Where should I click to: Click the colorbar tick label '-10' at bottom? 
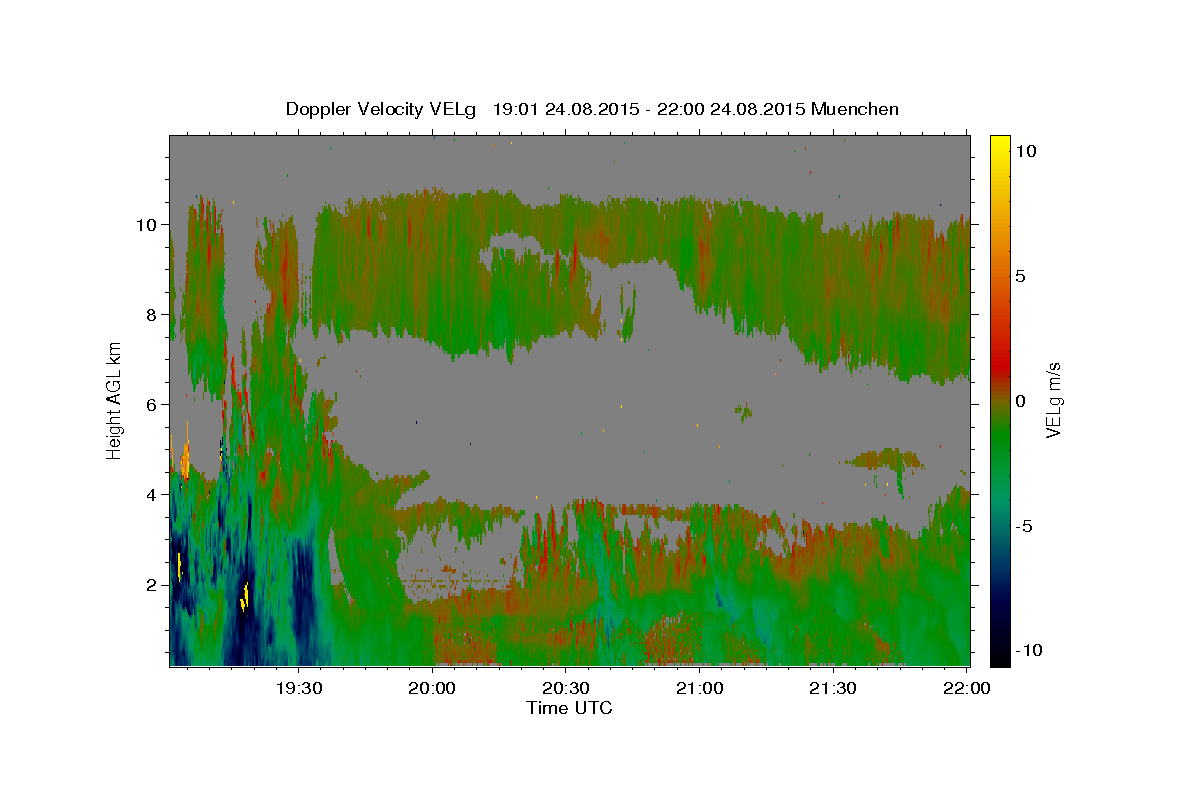(x=1029, y=650)
